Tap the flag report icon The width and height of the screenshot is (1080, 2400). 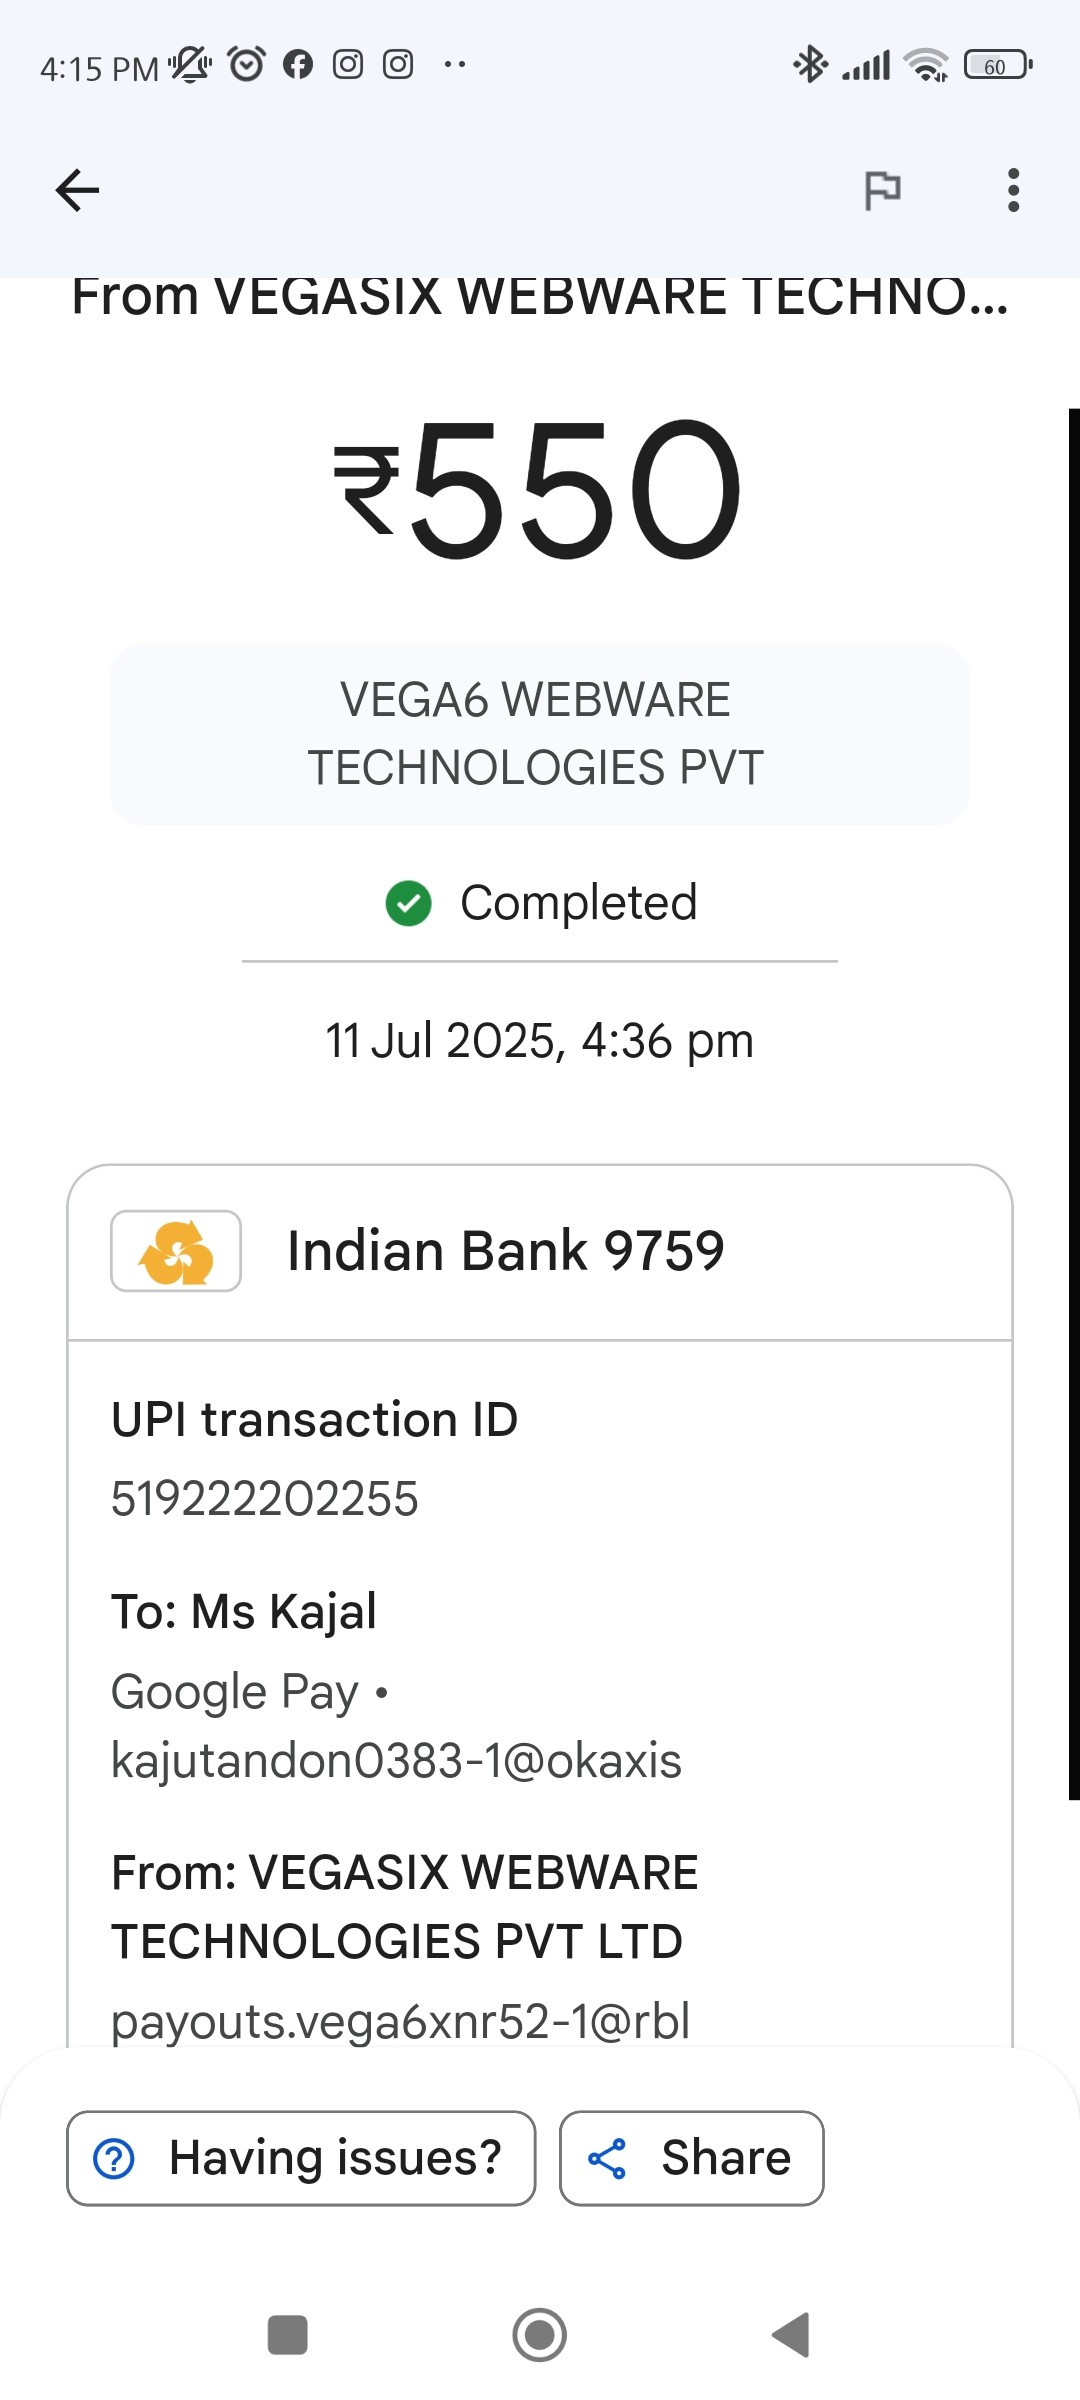click(882, 190)
